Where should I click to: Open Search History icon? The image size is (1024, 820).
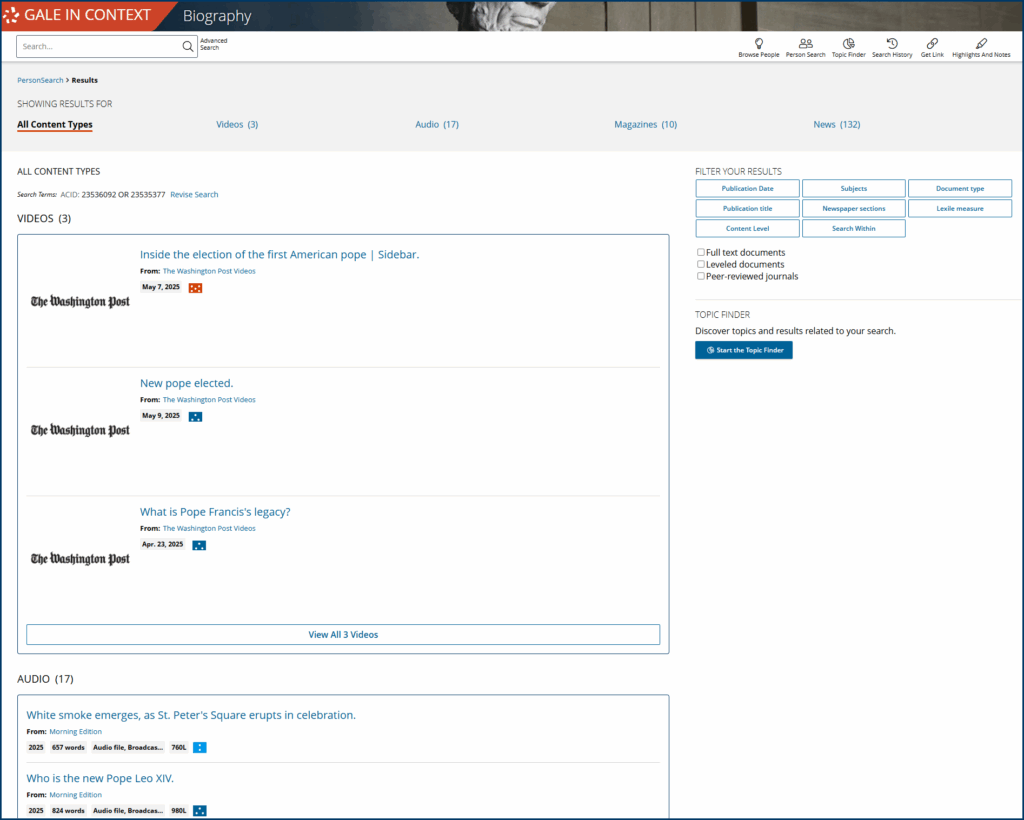892,44
